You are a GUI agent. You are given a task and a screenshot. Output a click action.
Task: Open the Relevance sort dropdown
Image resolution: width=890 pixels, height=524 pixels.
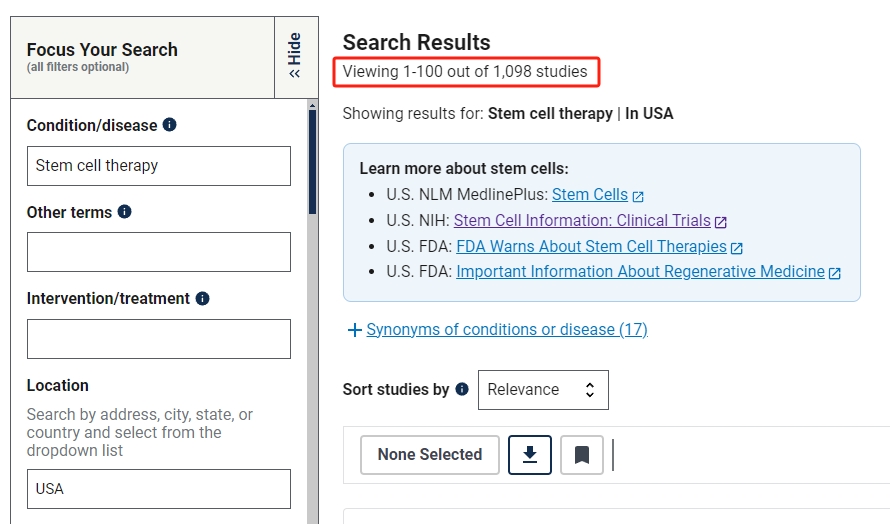coord(542,390)
